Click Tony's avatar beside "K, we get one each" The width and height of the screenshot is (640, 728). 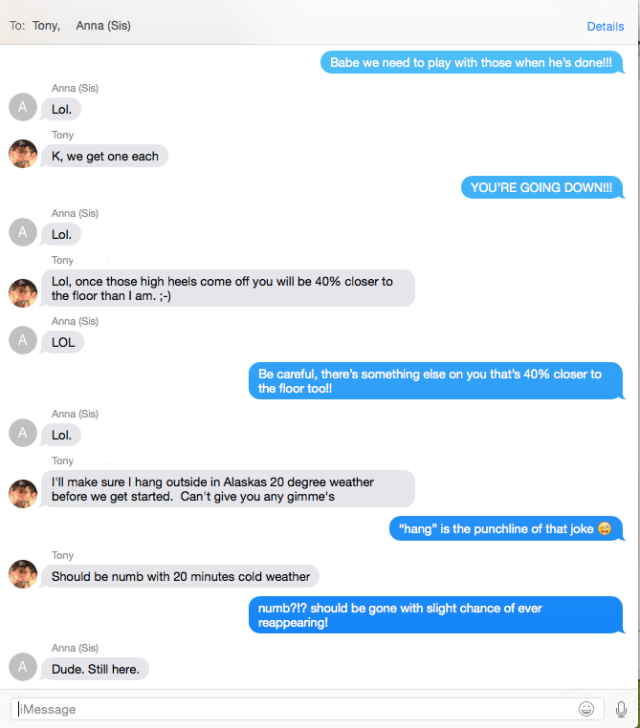23,154
